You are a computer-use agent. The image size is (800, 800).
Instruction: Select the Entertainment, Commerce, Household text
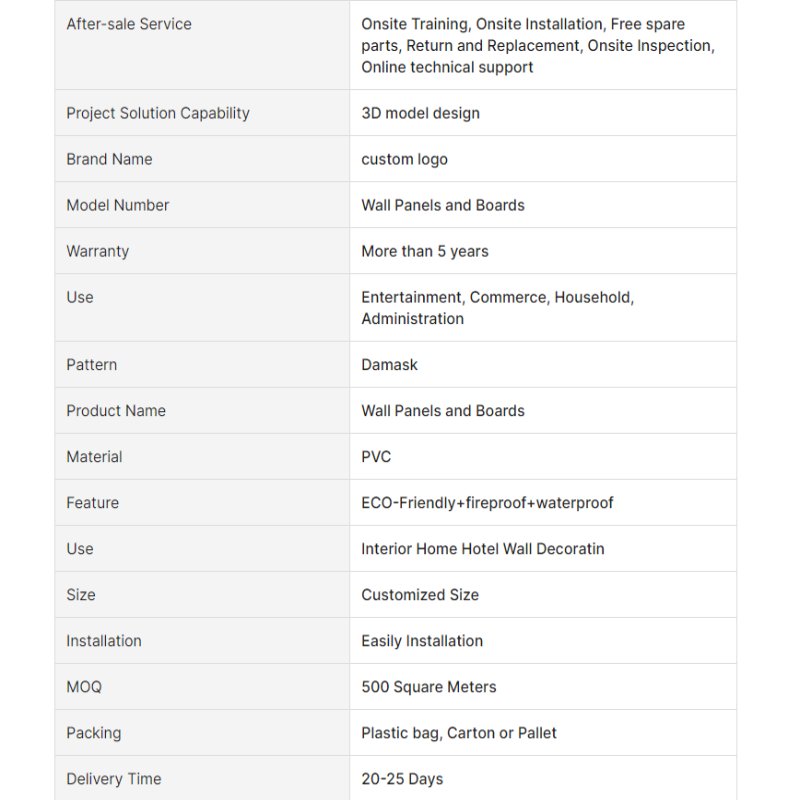coord(498,297)
